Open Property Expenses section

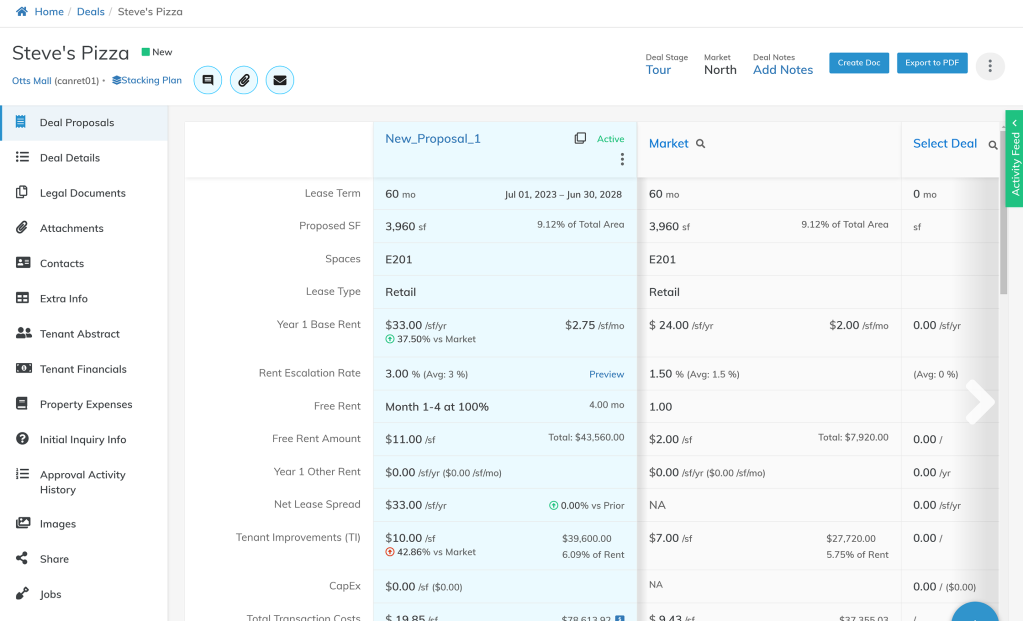pyautogui.click(x=86, y=404)
